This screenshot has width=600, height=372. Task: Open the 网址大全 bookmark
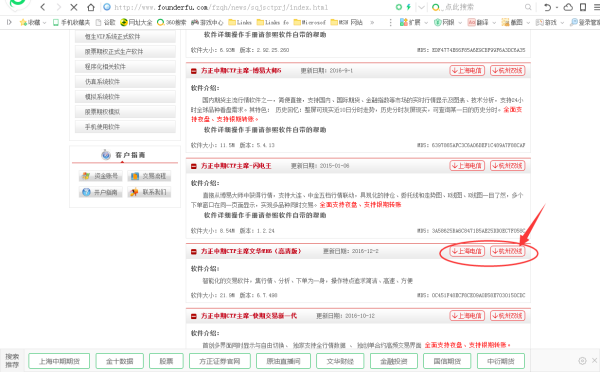point(136,23)
